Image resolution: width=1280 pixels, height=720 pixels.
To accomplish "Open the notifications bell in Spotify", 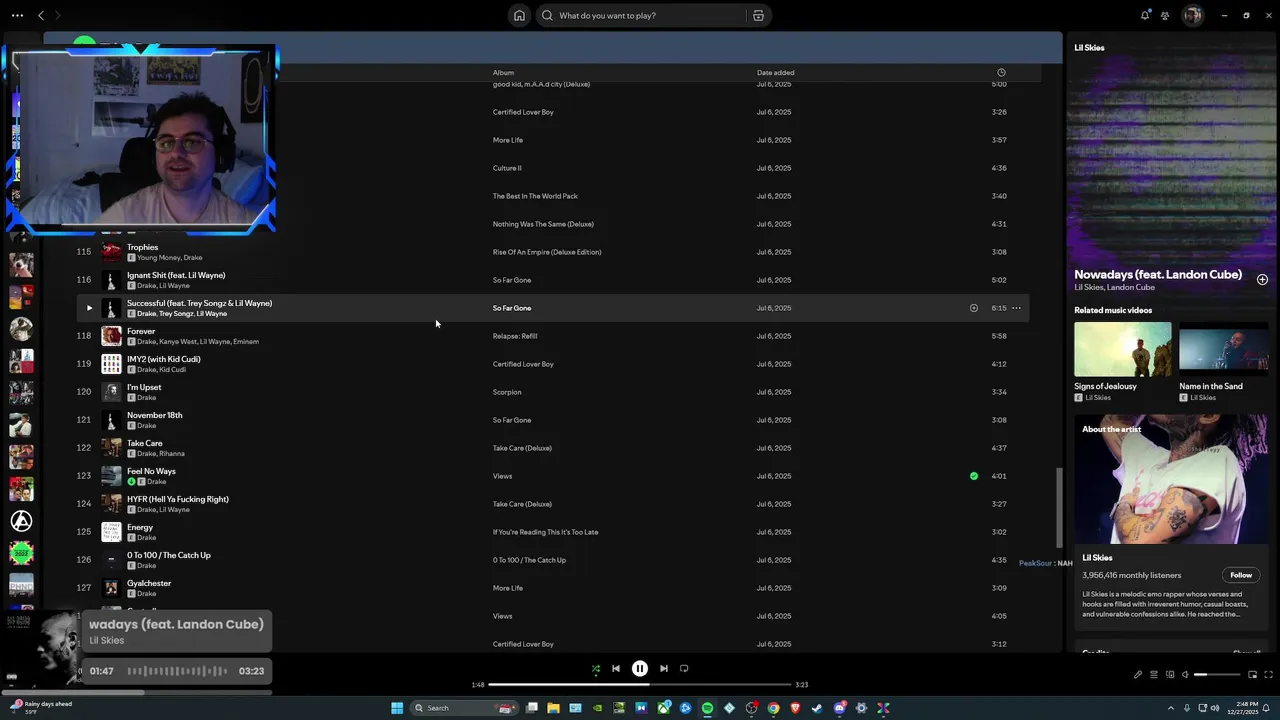I will [1145, 15].
